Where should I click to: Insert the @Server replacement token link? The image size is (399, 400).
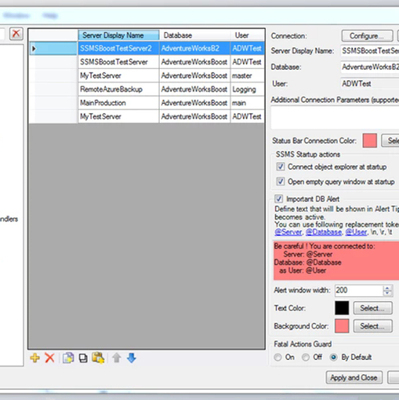click(288, 232)
